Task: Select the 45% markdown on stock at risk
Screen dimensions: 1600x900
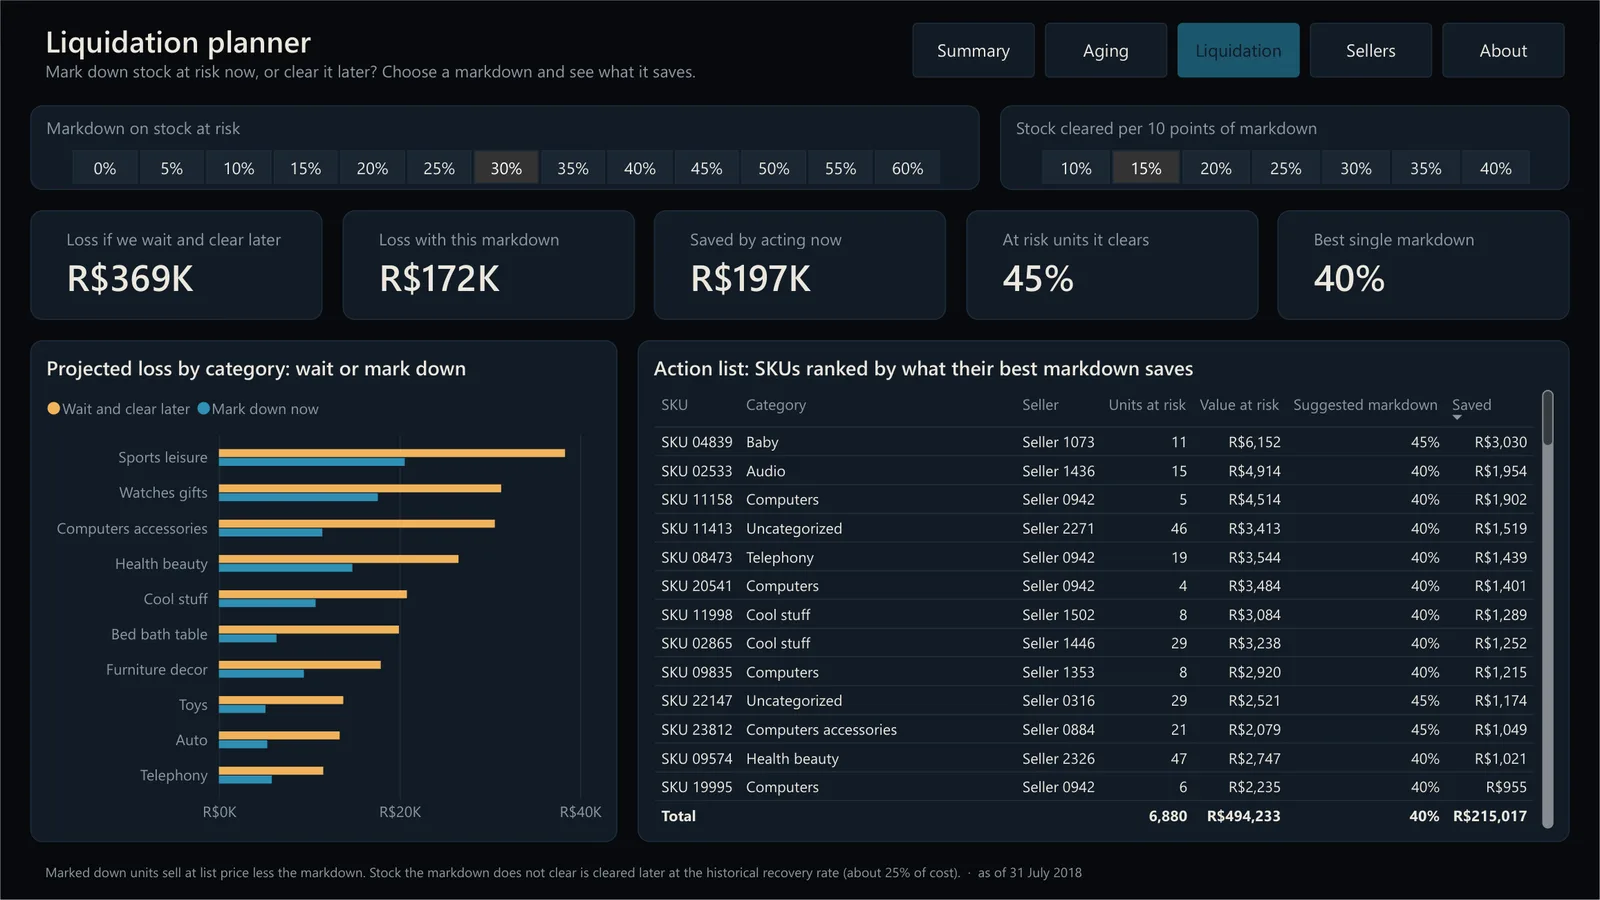Action: 707,168
